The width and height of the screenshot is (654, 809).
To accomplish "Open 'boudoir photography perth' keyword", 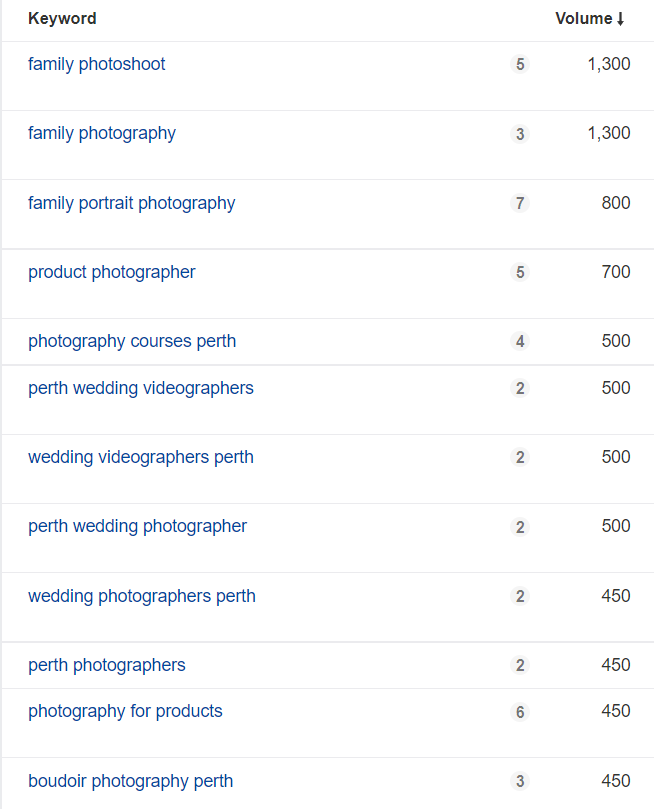I will click(x=130, y=781).
